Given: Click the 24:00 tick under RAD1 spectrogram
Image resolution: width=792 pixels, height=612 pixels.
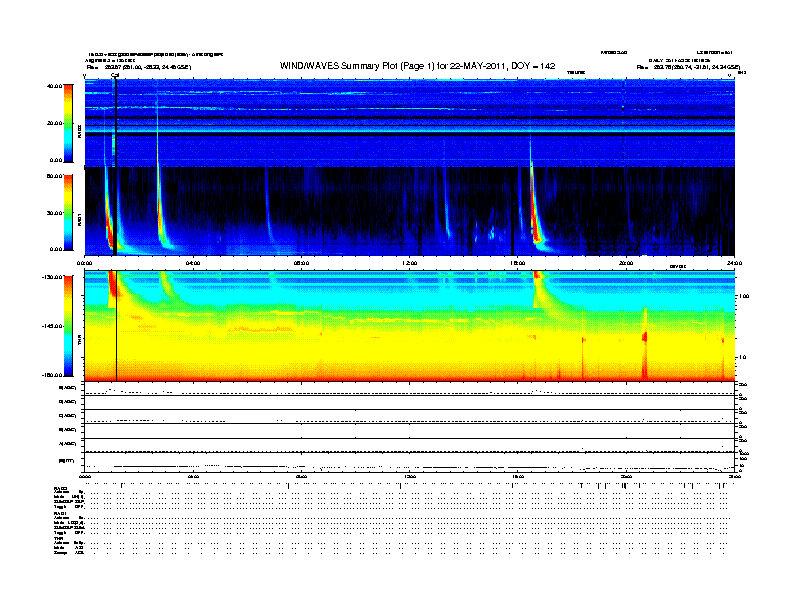Looking at the screenshot, I should tap(734, 263).
